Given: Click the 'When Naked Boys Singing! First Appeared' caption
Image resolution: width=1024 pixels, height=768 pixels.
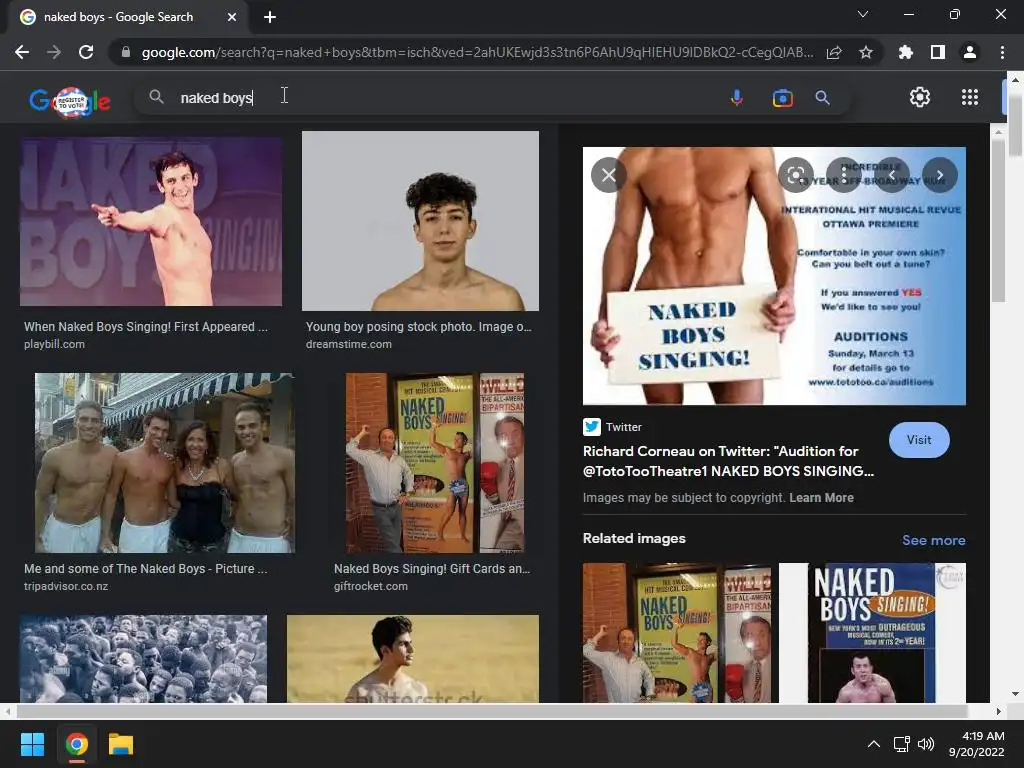Looking at the screenshot, I should [x=146, y=327].
